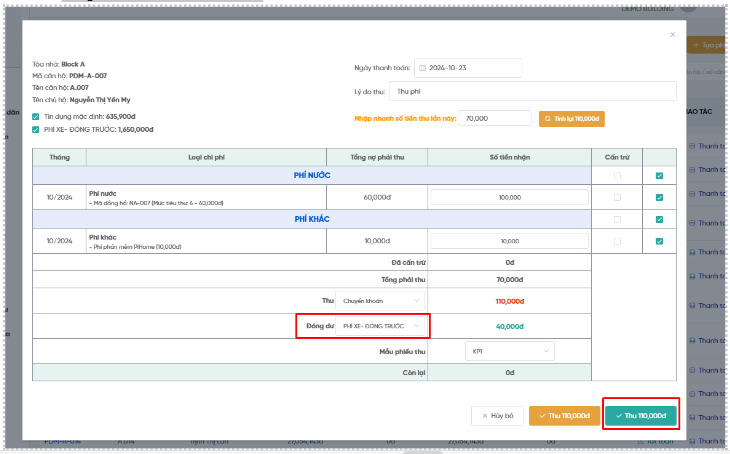
Task: Click the 10,000đ debt cell
Action: pyautogui.click(x=377, y=241)
